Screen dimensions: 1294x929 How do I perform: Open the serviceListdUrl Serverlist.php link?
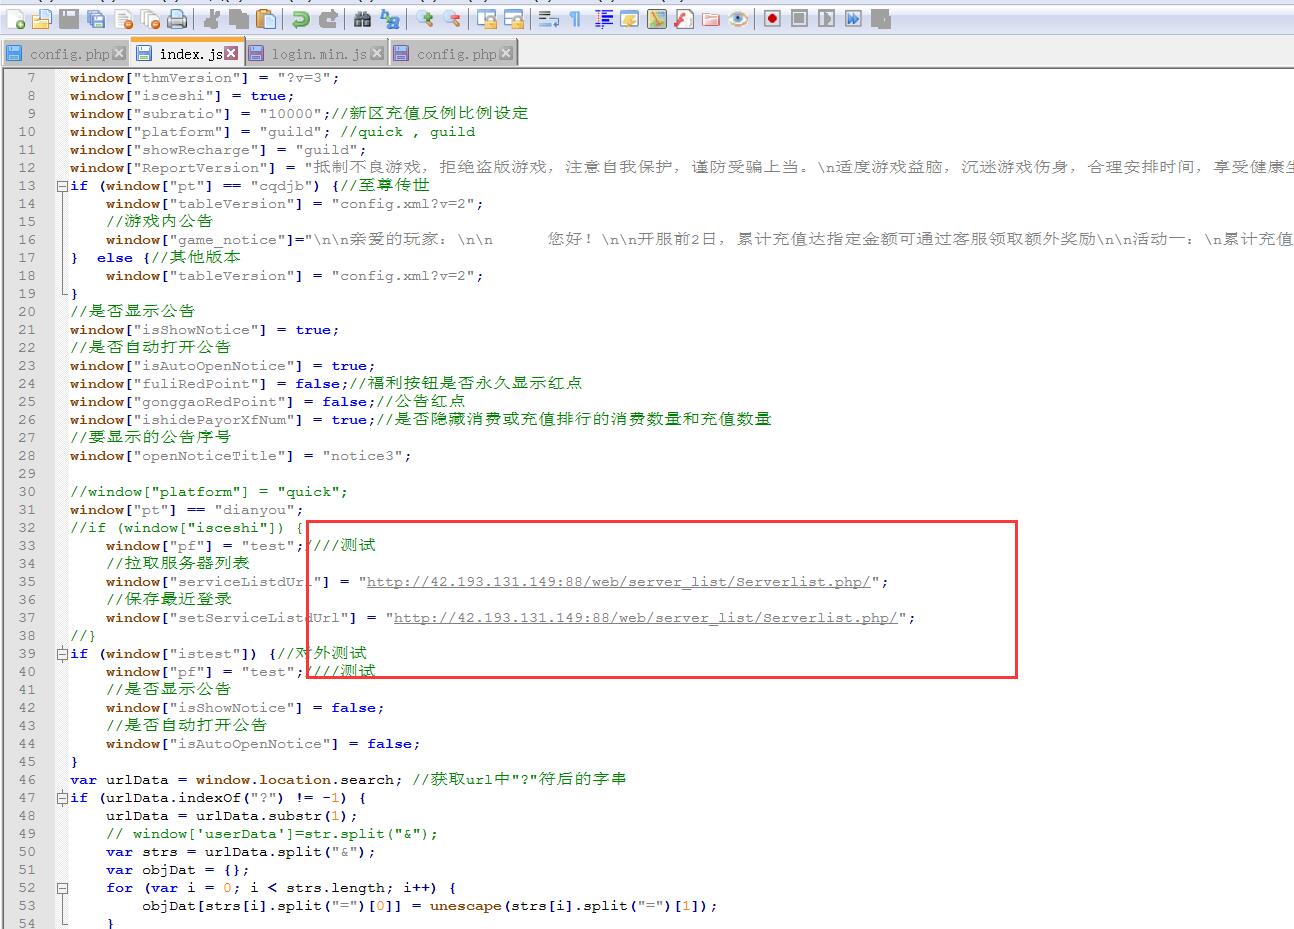click(x=618, y=582)
